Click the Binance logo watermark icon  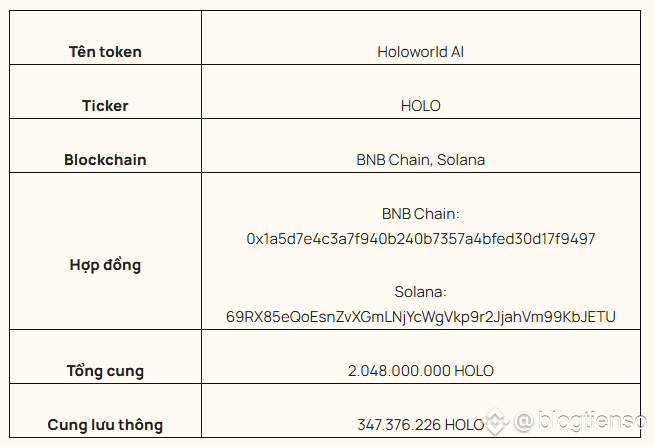click(495, 421)
